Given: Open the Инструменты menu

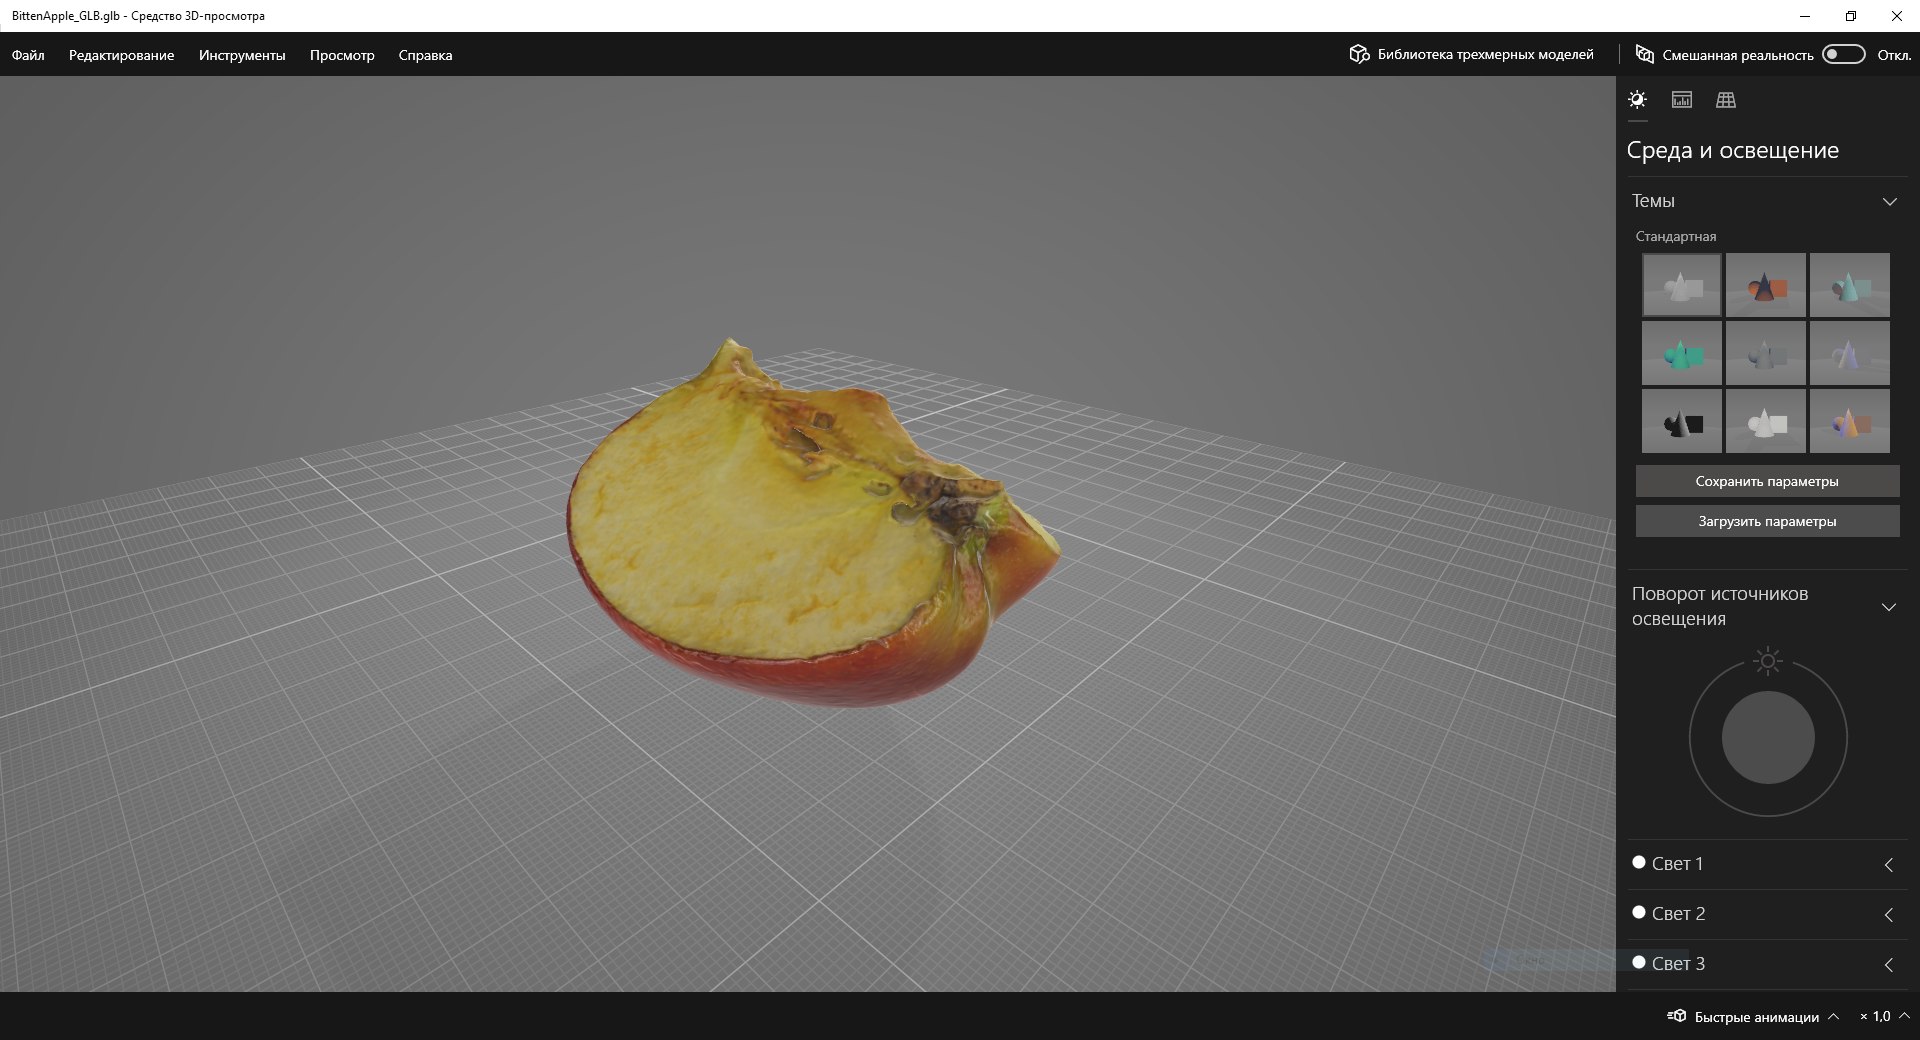Looking at the screenshot, I should (x=242, y=55).
